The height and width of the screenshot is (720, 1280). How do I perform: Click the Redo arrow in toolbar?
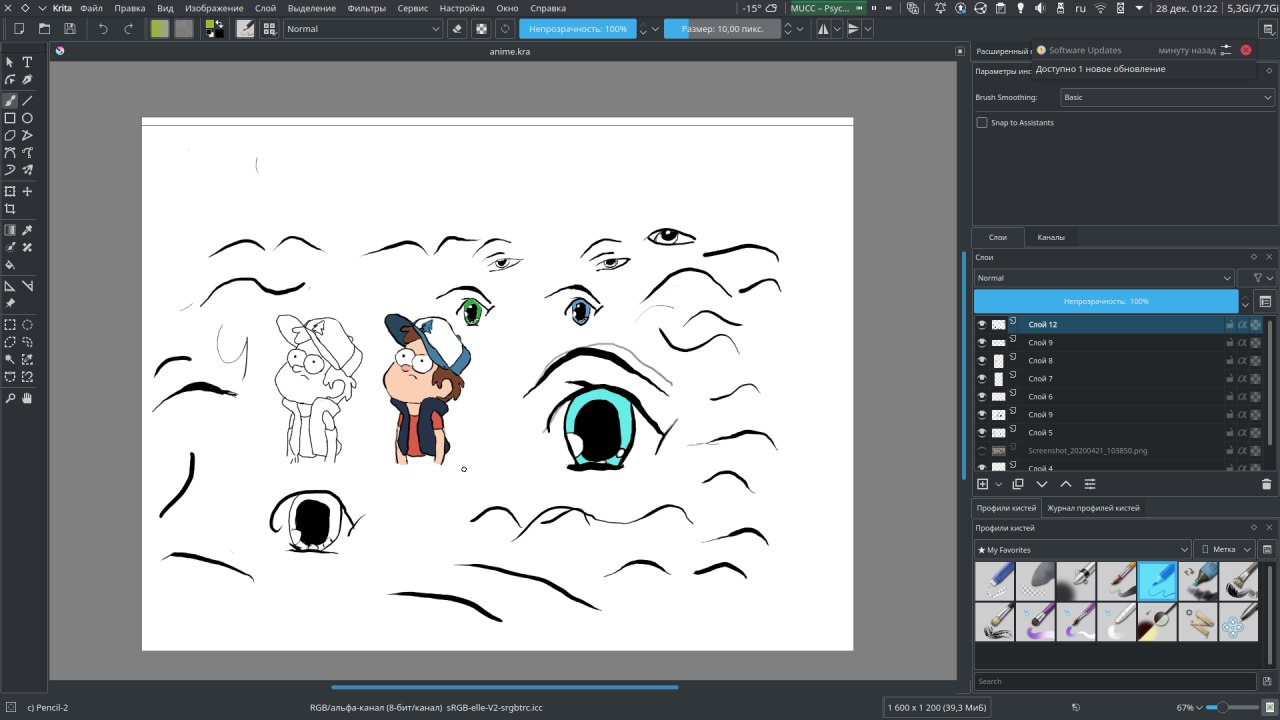click(128, 29)
